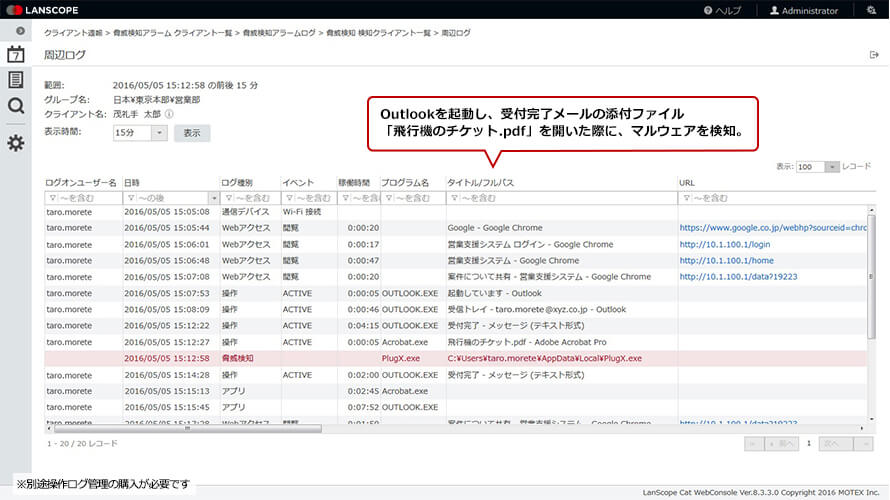Screen dimensions: 890x500
Task: Open the settings gear in the left sidebar
Action: (16, 143)
